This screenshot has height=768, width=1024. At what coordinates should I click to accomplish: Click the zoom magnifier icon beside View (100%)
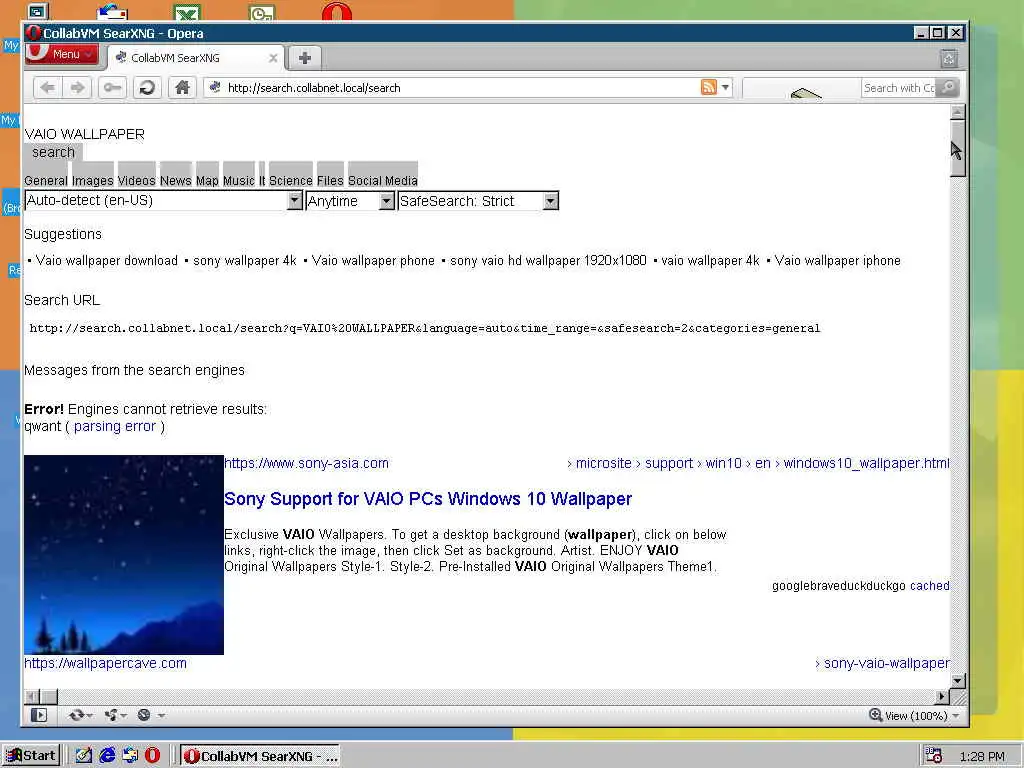[x=875, y=715]
